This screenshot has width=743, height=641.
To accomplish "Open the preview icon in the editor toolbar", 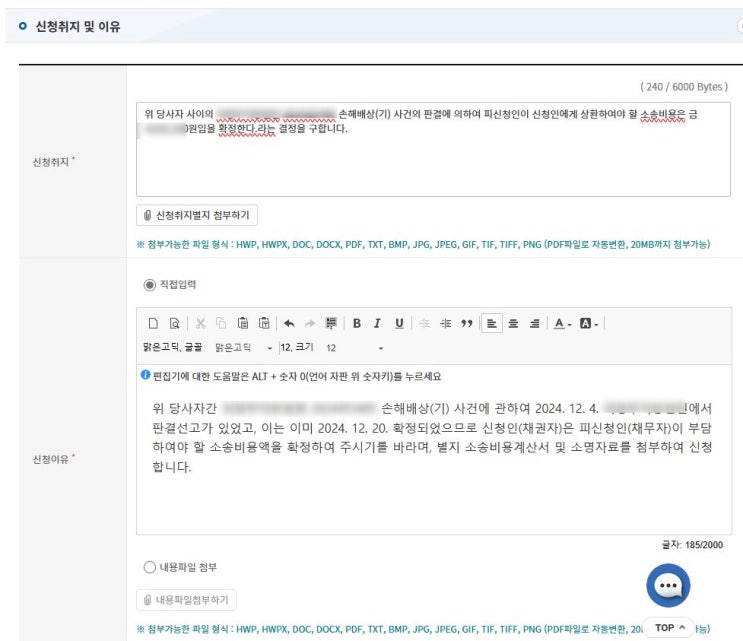I will click(x=174, y=323).
